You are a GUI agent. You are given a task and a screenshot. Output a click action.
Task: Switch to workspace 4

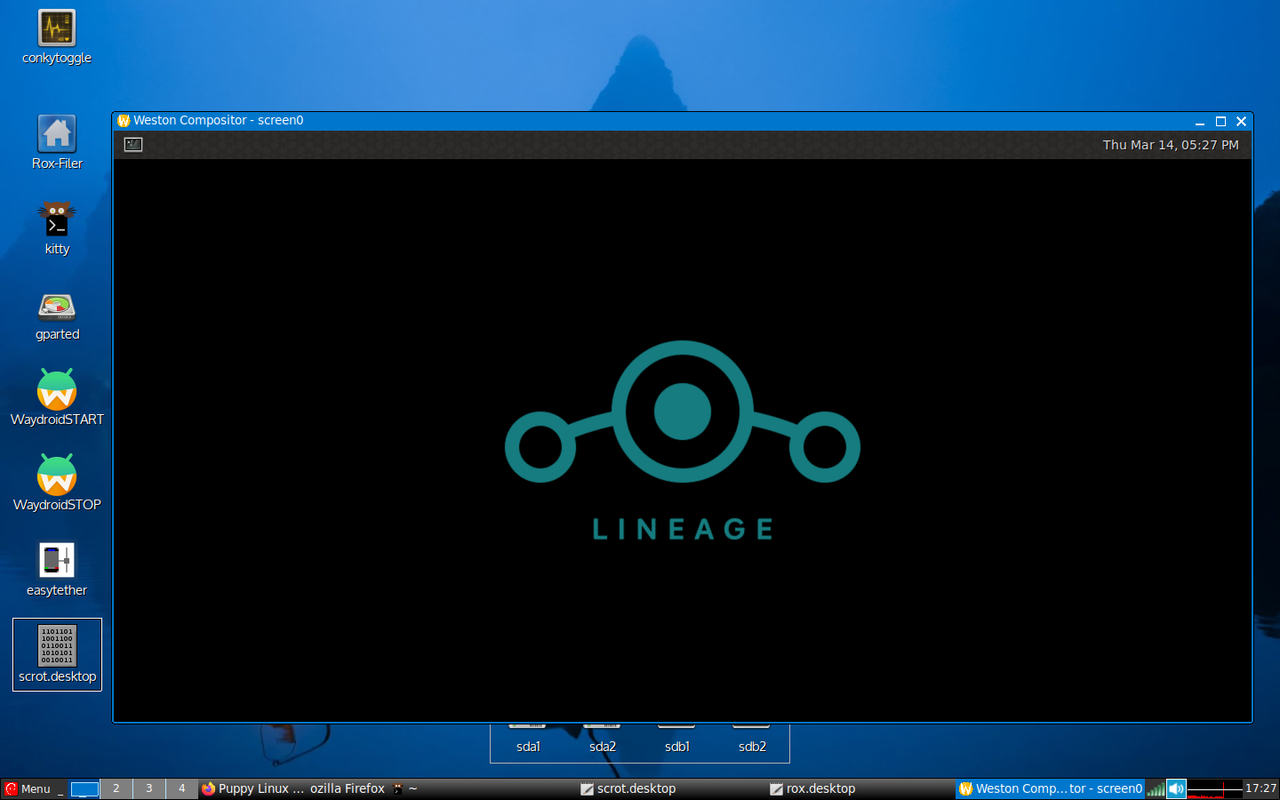(x=181, y=789)
